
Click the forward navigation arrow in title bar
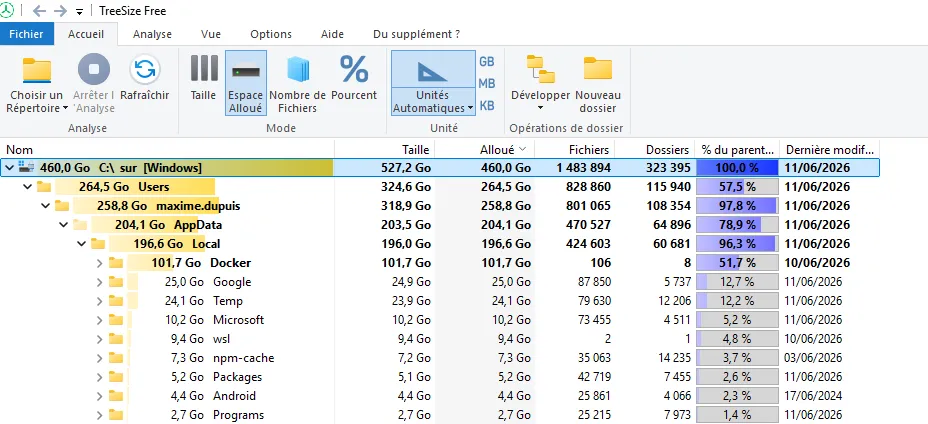click(x=60, y=11)
